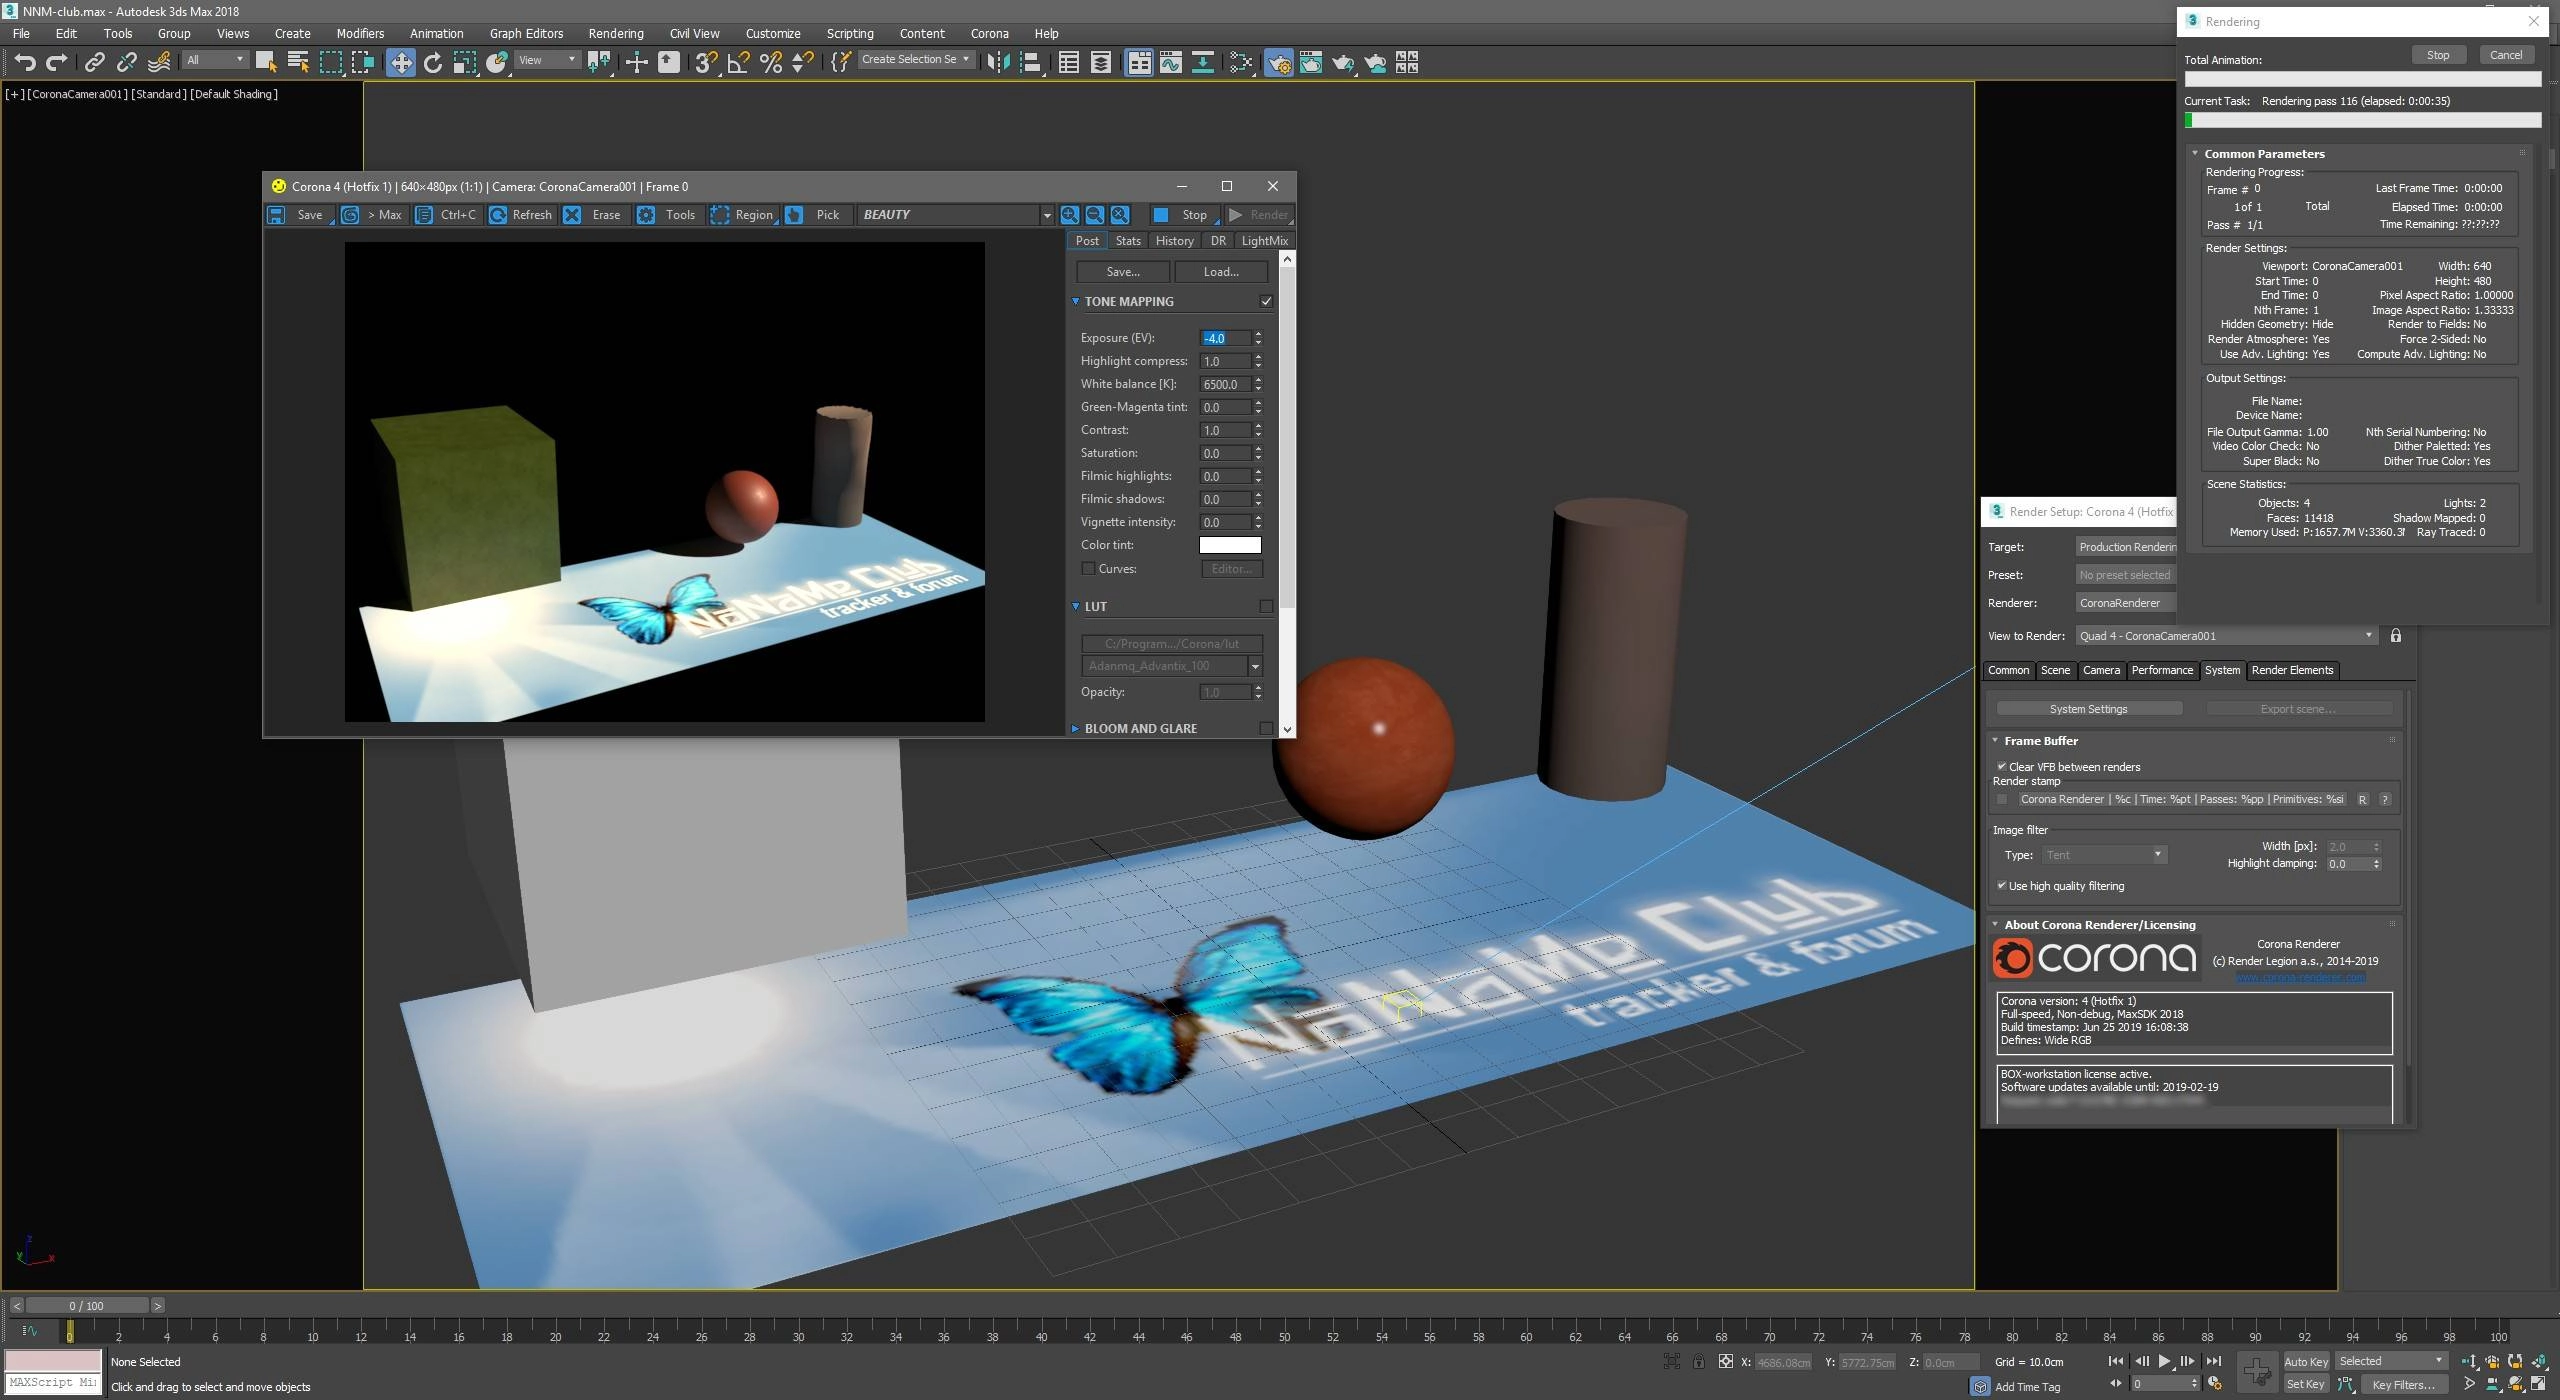
Task: Click the Mirror tool icon
Action: (x=997, y=62)
